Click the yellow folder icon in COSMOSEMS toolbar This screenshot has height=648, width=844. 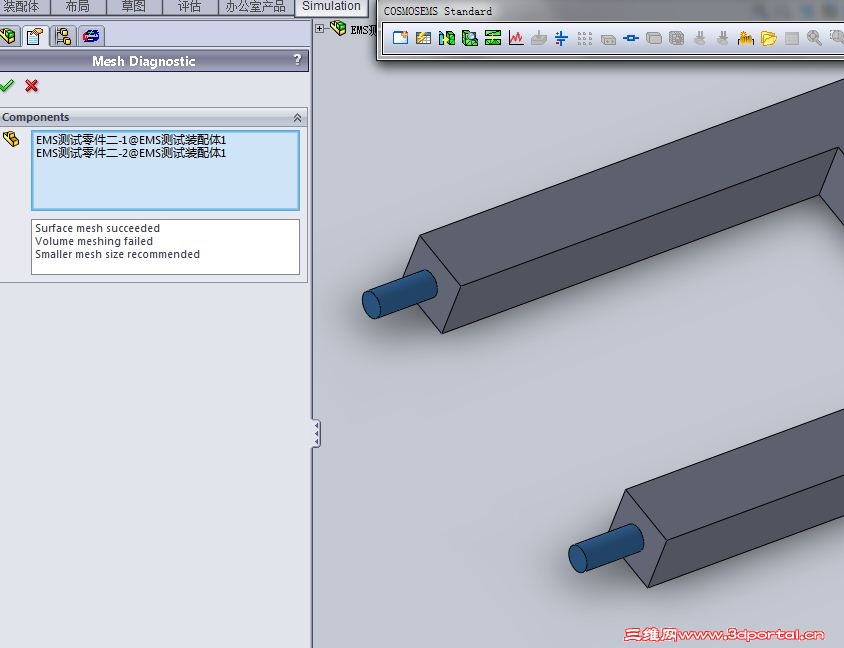click(x=769, y=38)
